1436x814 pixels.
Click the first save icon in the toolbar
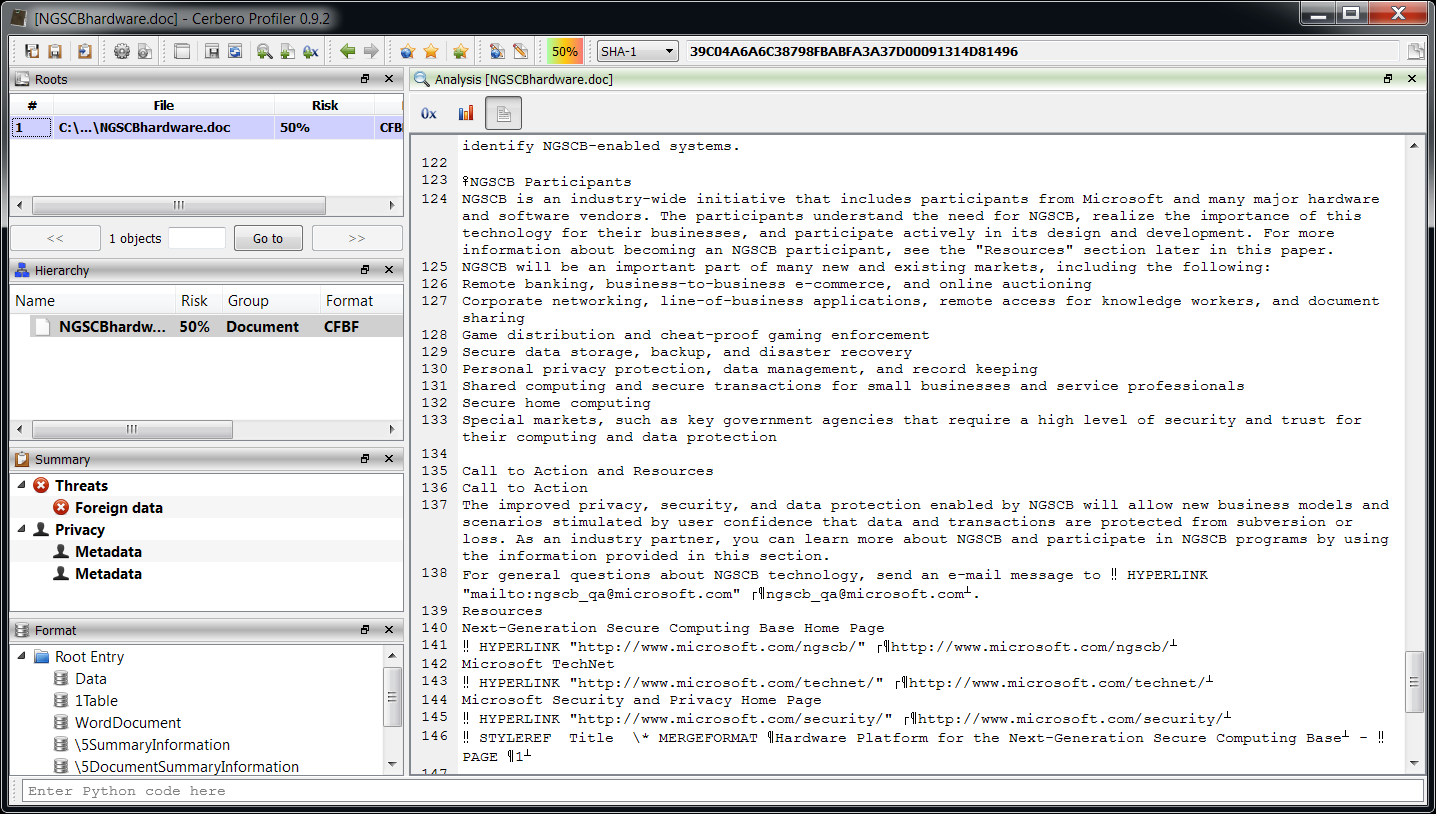[32, 51]
